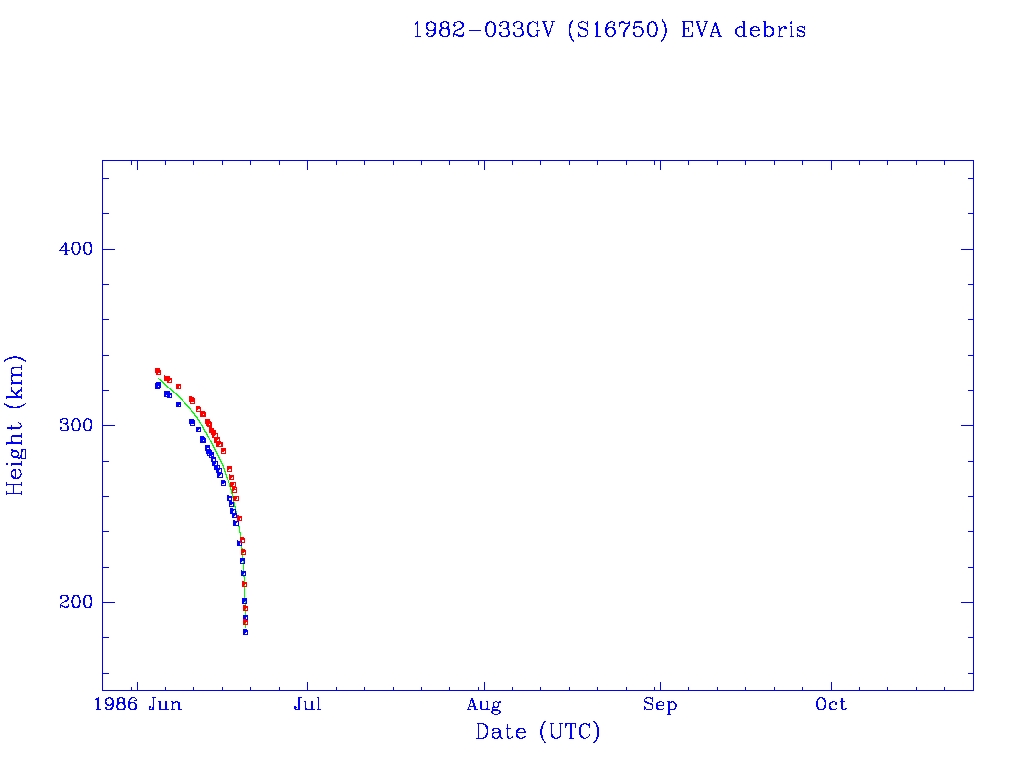Pick the "Oct" date axis label
The height and width of the screenshot is (768, 1024).
click(x=831, y=705)
